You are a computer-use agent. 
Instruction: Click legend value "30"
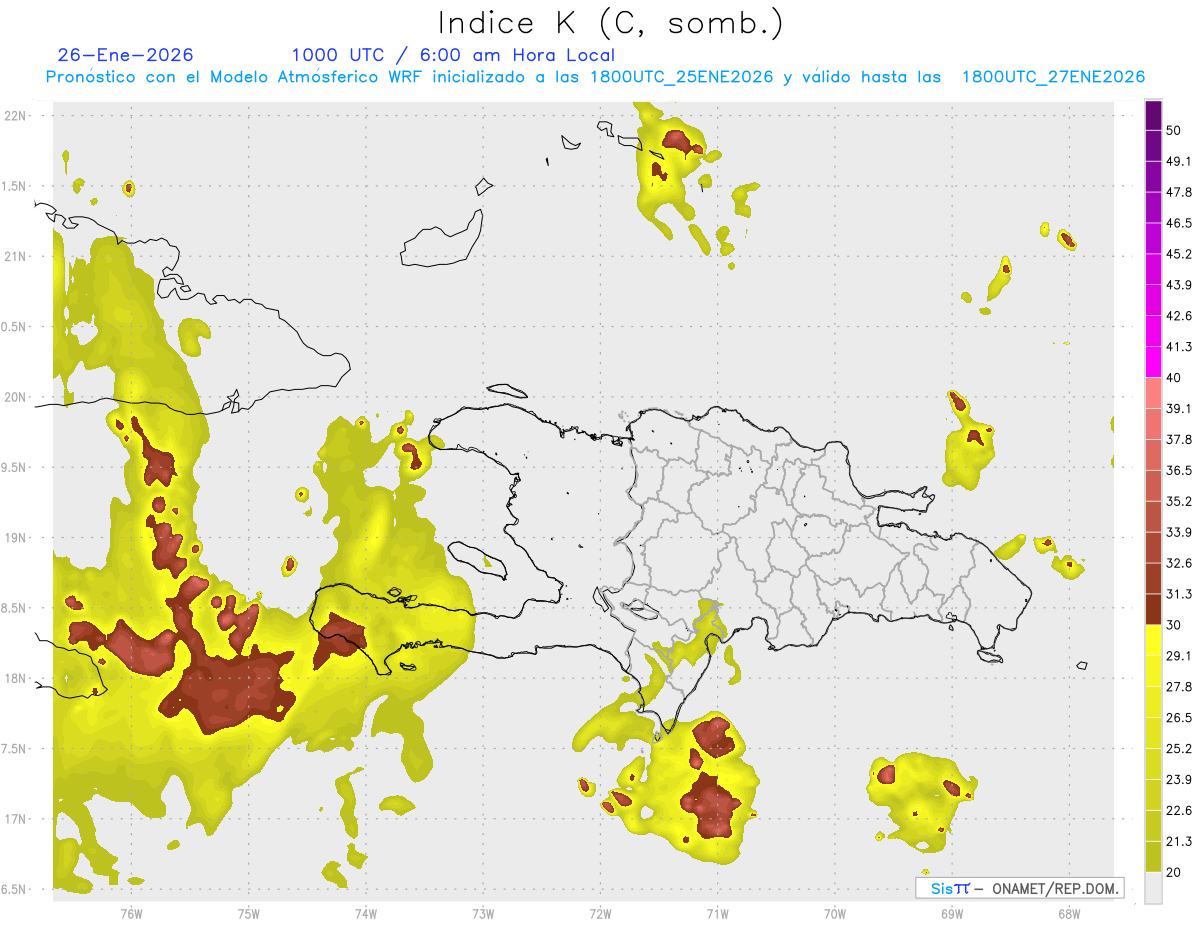coord(1176,625)
